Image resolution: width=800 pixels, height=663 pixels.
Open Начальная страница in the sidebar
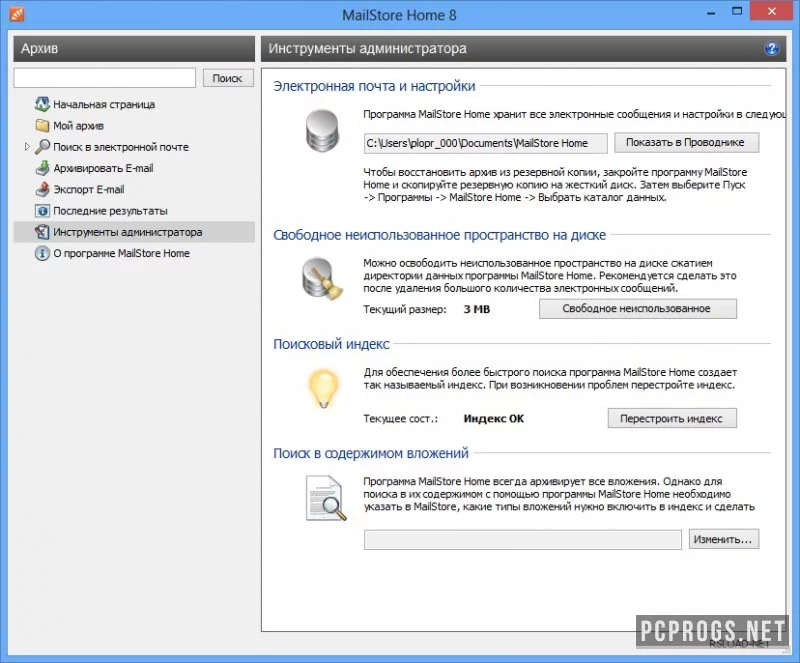pyautogui.click(x=104, y=105)
